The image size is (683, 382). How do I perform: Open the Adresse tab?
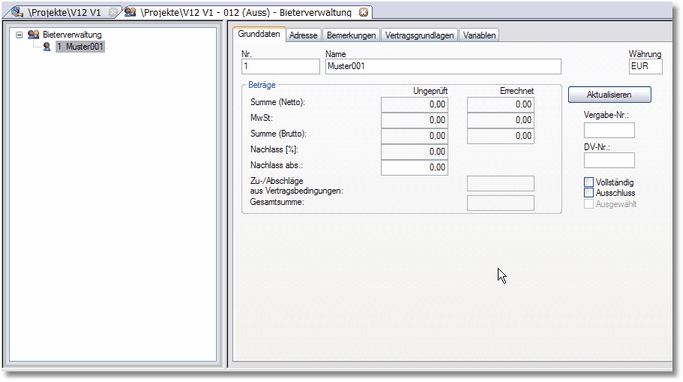(303, 35)
